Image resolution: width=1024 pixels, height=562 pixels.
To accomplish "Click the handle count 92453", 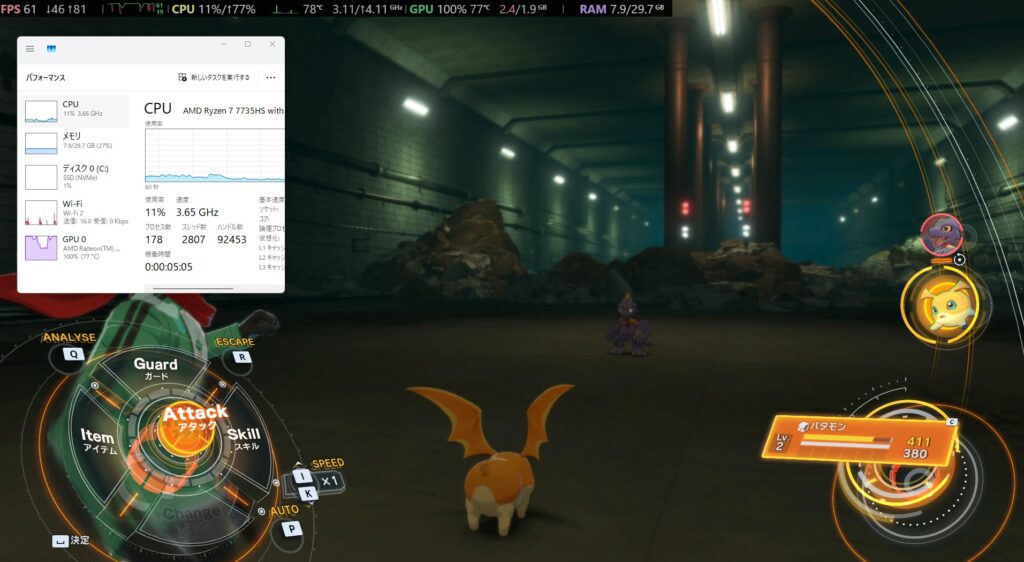I will coord(232,240).
